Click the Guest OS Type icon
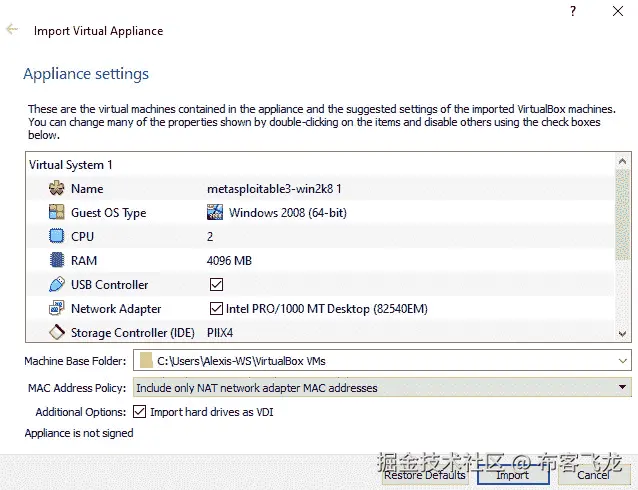Viewport: 638px width, 490px height. [57, 212]
